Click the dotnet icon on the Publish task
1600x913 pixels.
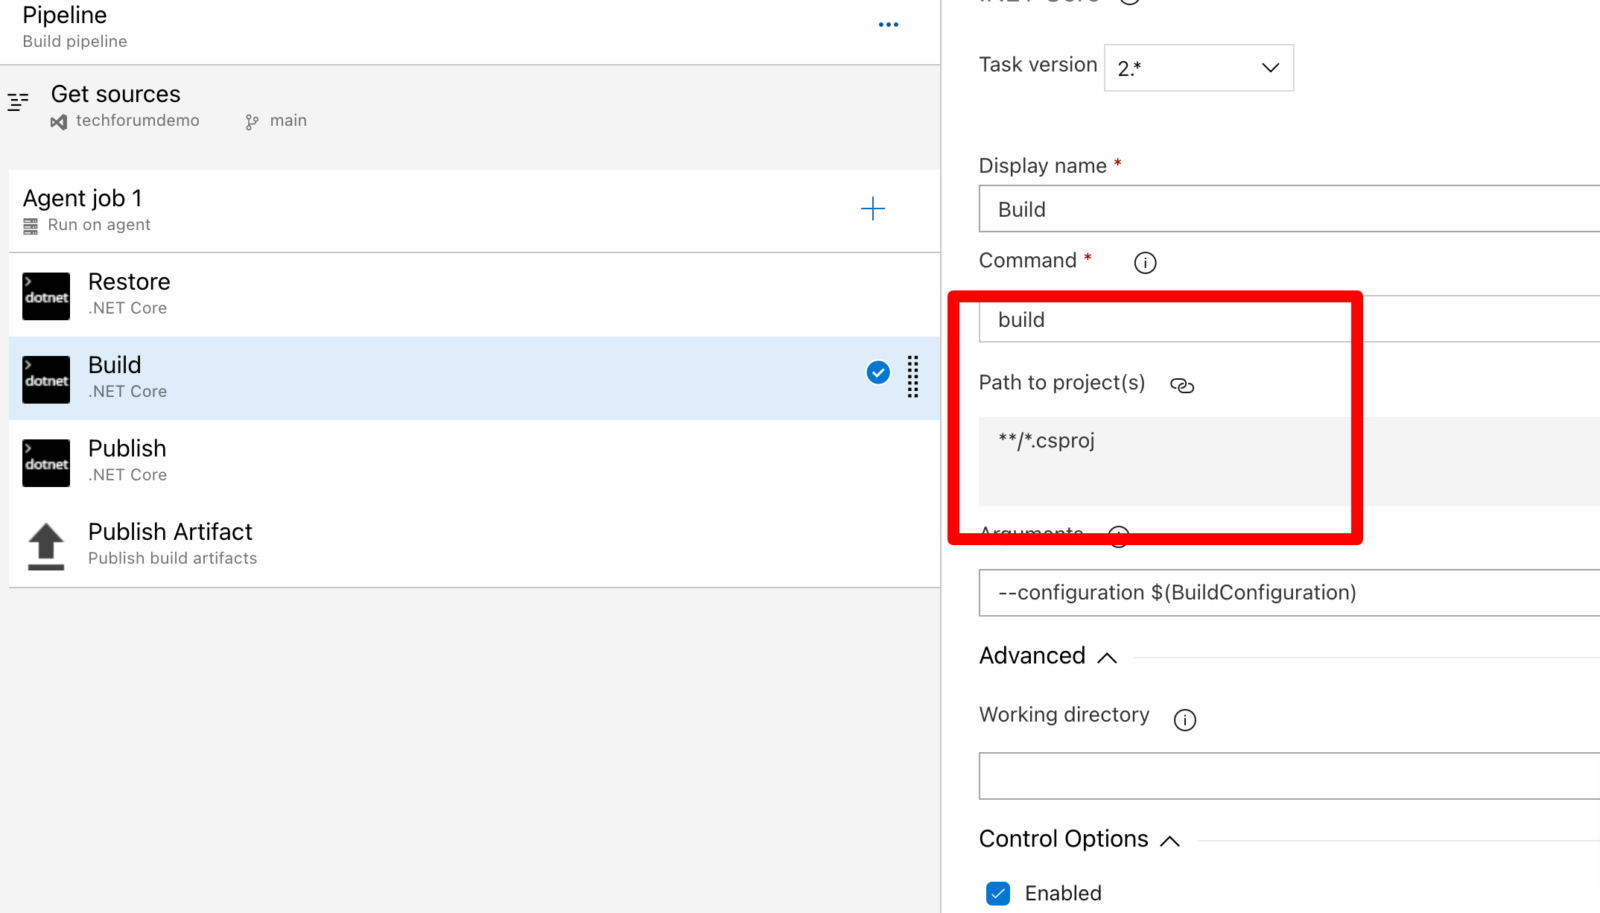click(x=45, y=462)
